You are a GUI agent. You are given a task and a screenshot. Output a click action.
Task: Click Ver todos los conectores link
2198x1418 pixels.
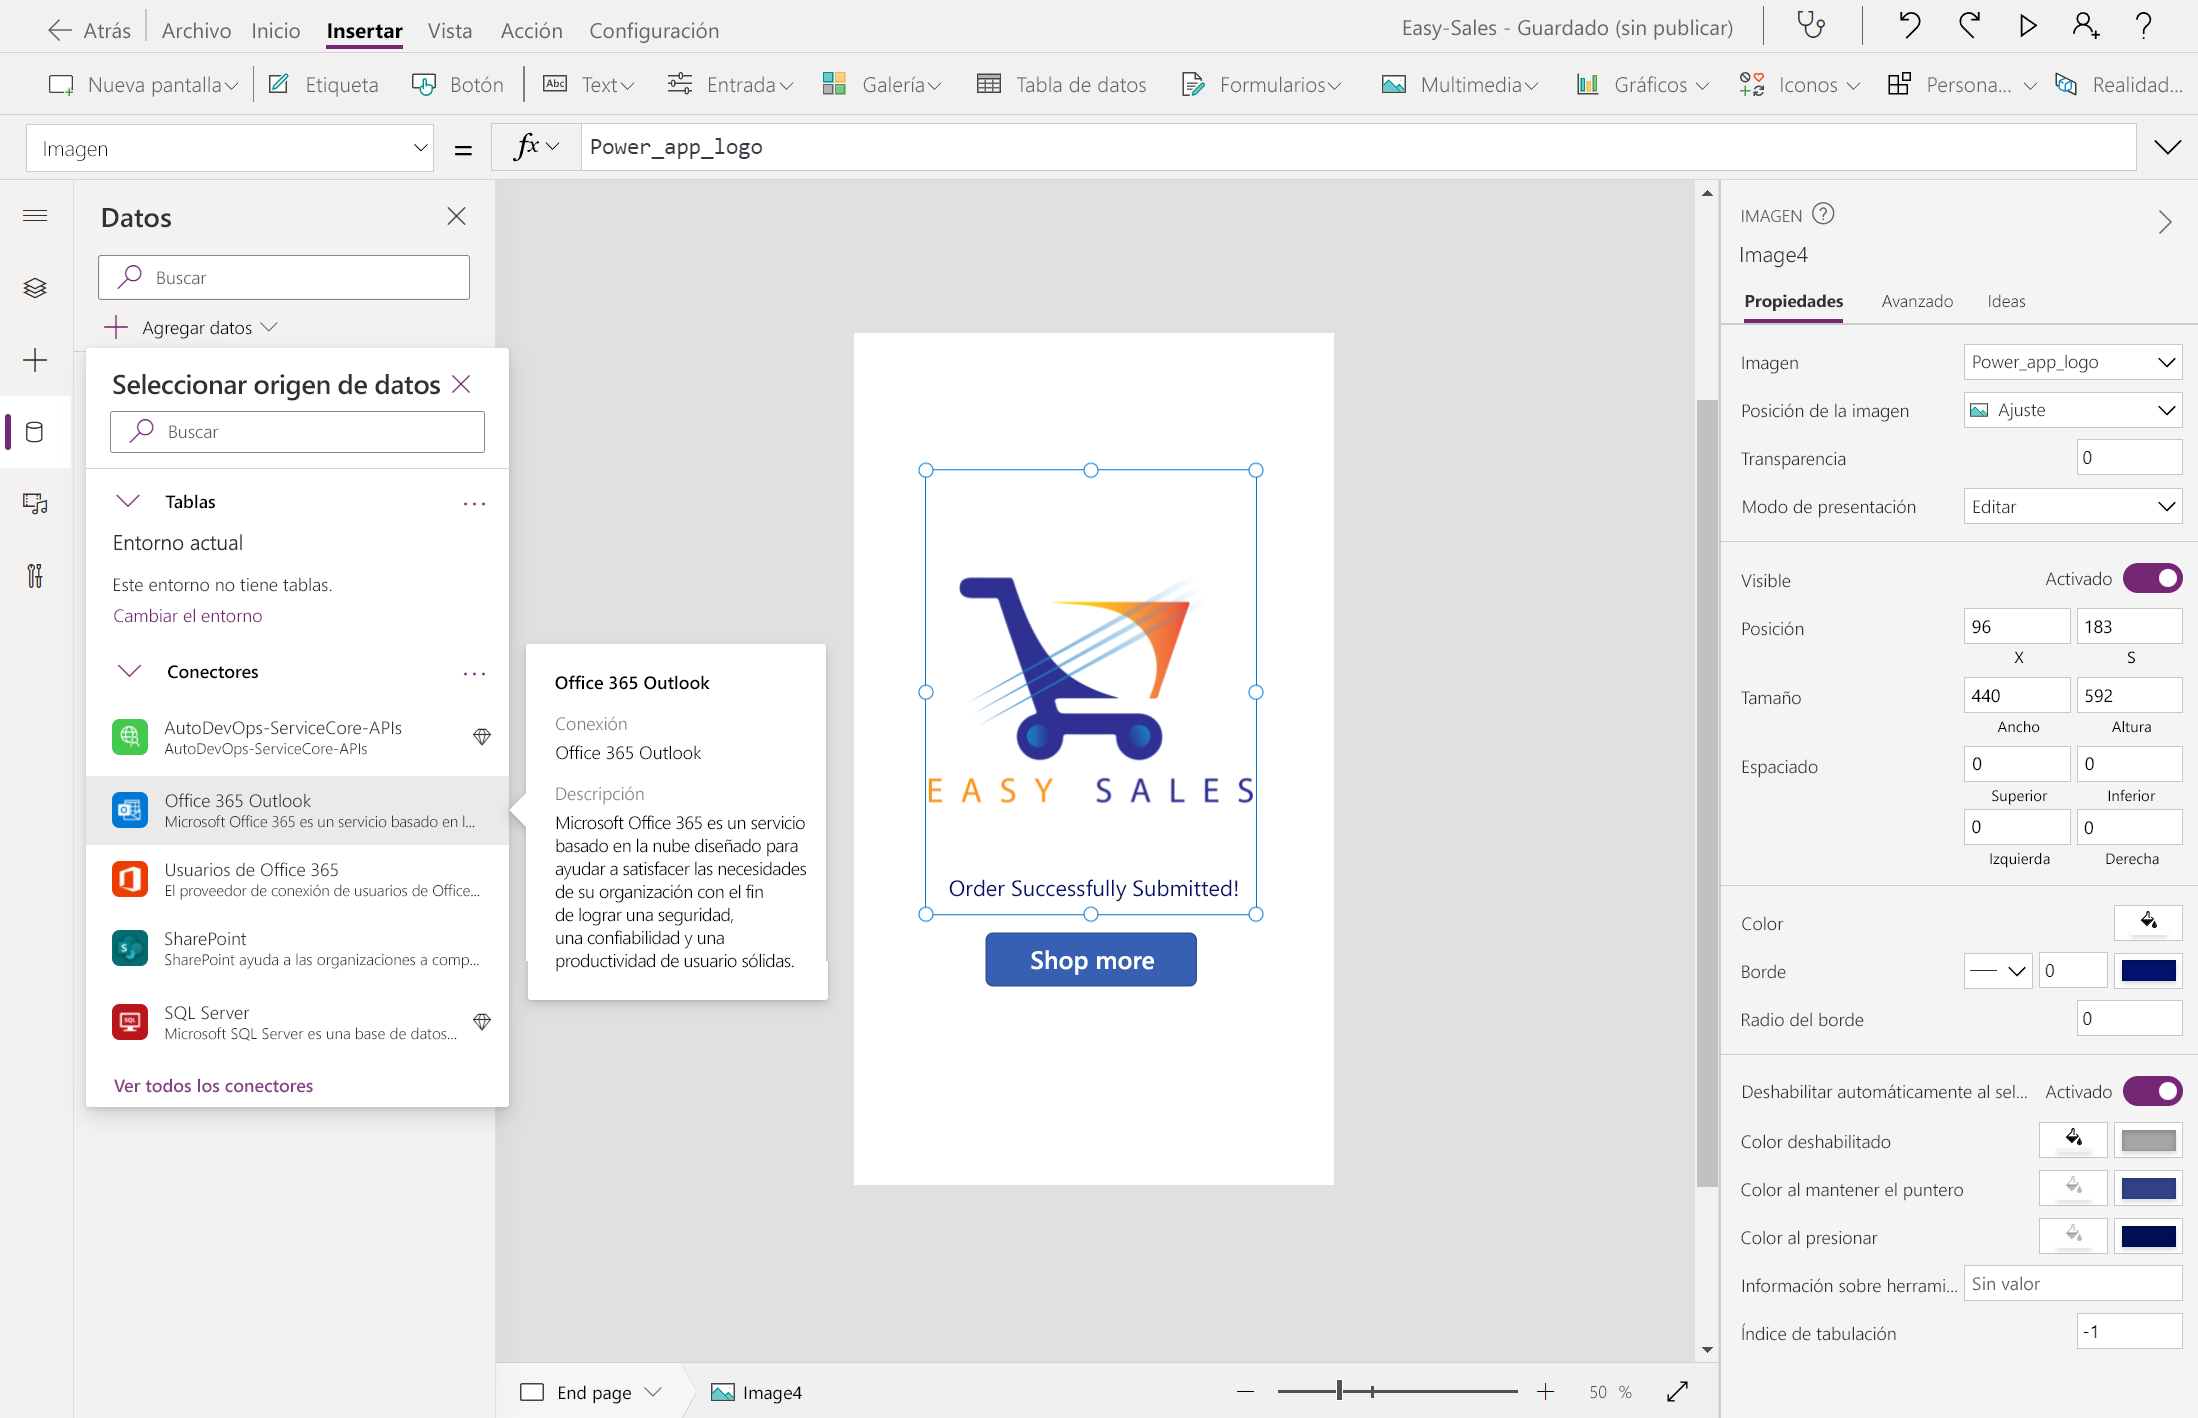213,1085
